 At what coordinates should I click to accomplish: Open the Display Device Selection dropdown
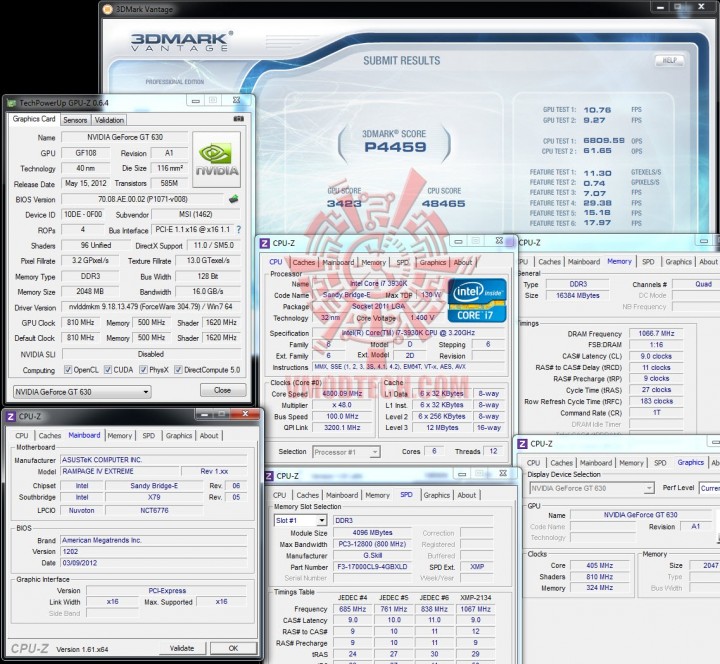click(x=592, y=488)
